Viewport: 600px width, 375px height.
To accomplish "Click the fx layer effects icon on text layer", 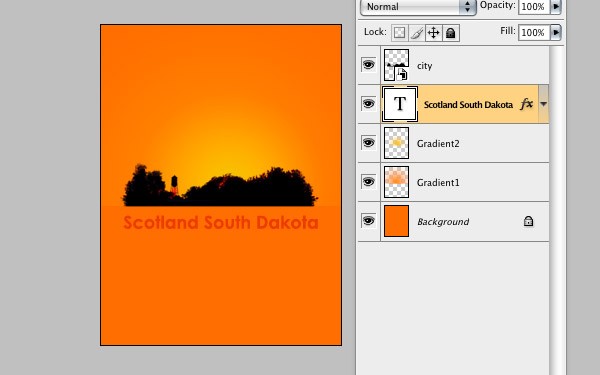I will click(x=527, y=104).
